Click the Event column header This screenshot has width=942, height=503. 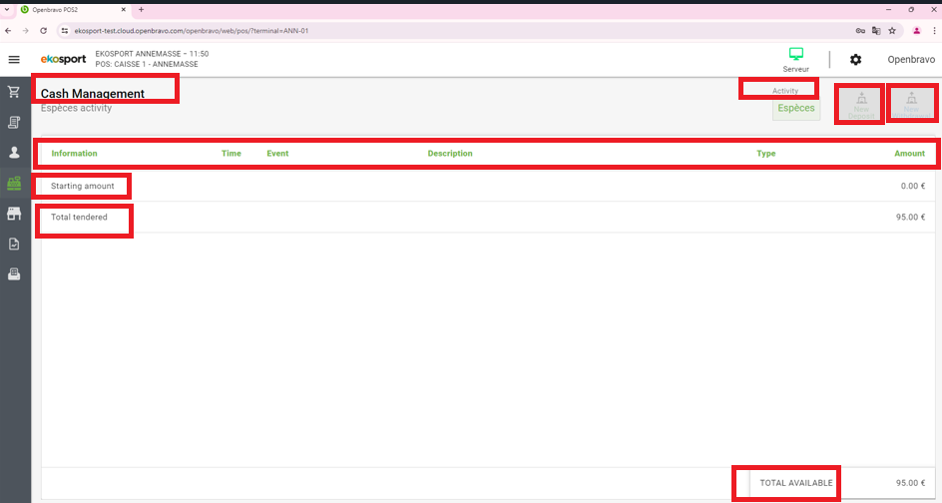pos(278,153)
